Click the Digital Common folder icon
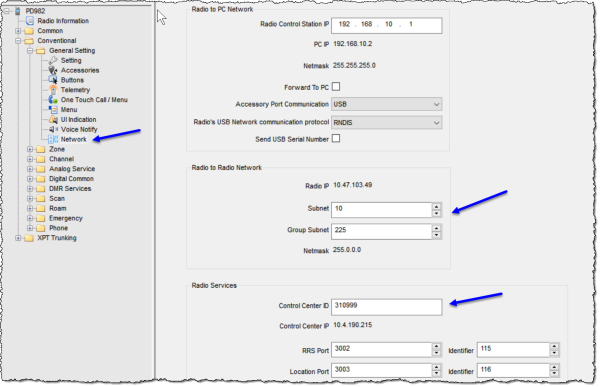Viewport: 600px width, 387px height. (41, 179)
